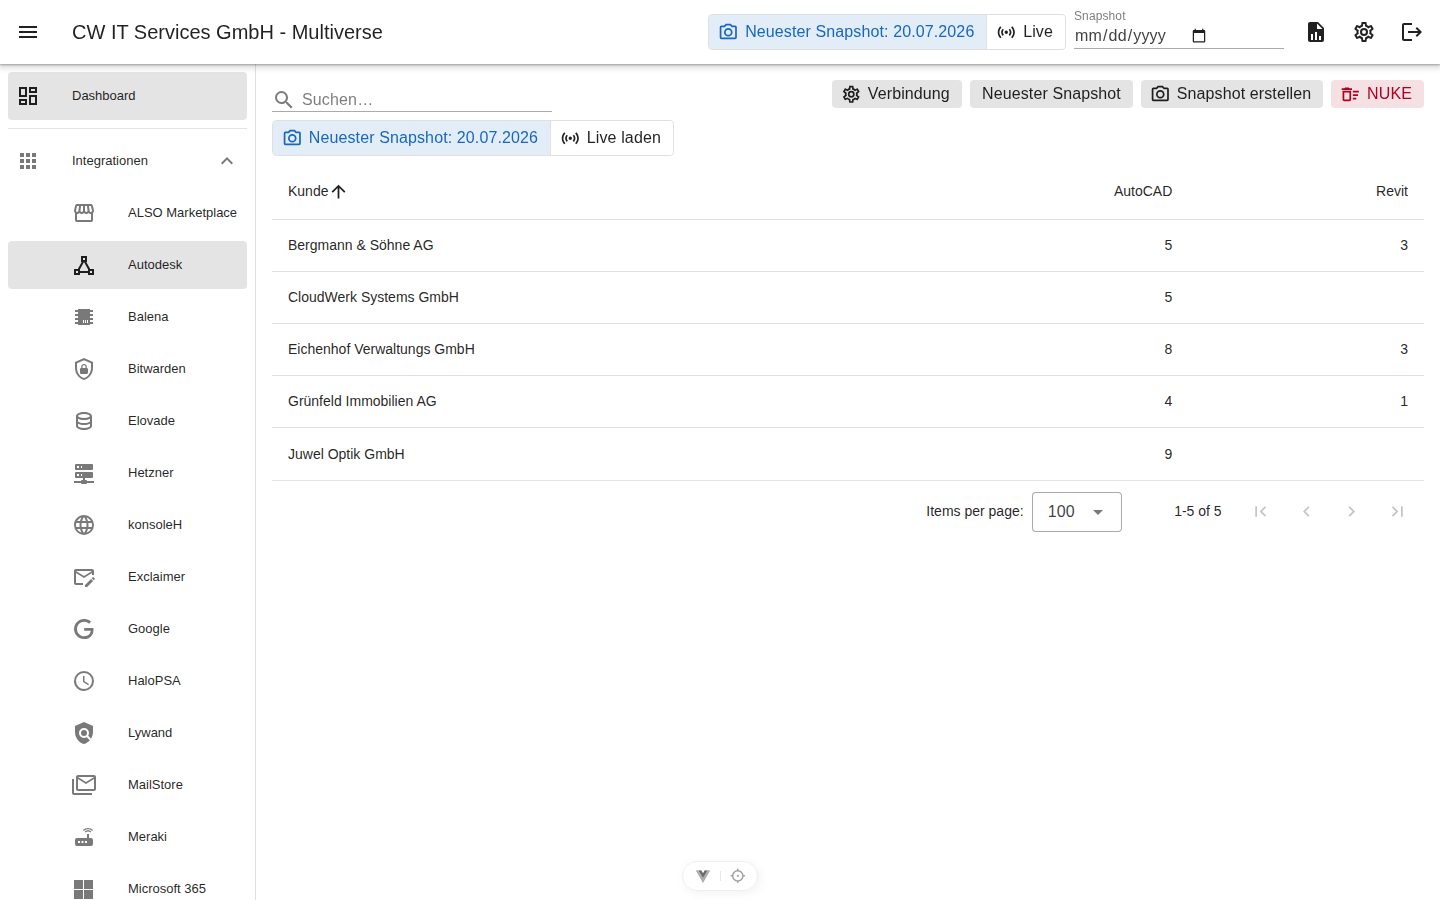1440x900 pixels.
Task: Click the logout icon in header
Action: (x=1412, y=32)
